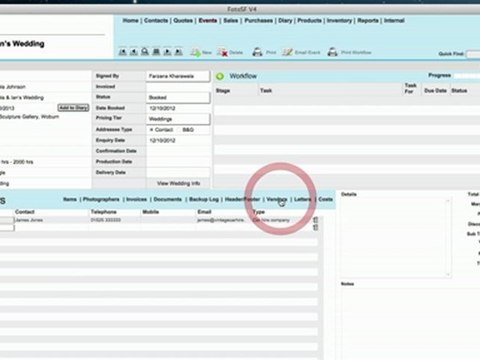Viewport: 480px width, 360px height.
Task: Click the Invoiced field
Action: pyautogui.click(x=178, y=87)
